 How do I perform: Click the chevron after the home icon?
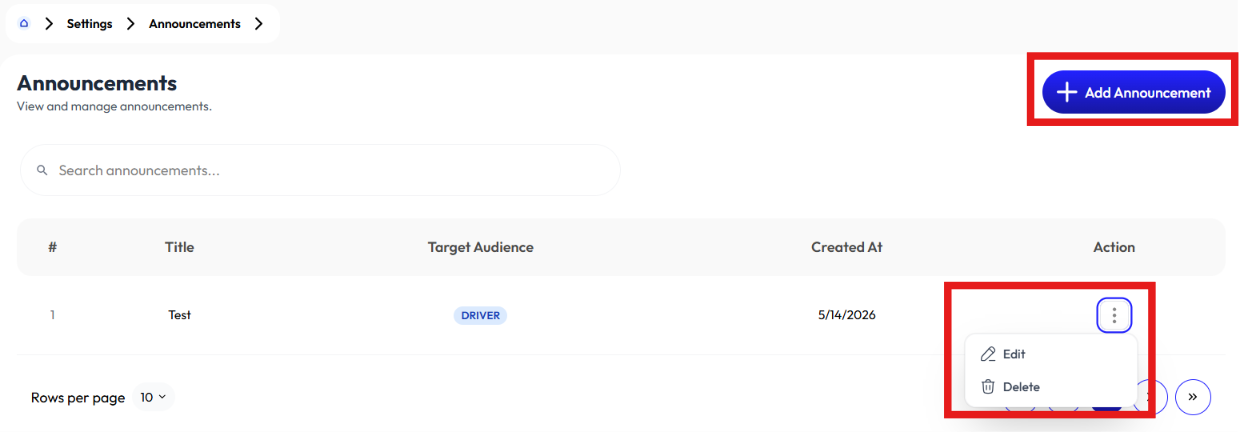pos(49,23)
